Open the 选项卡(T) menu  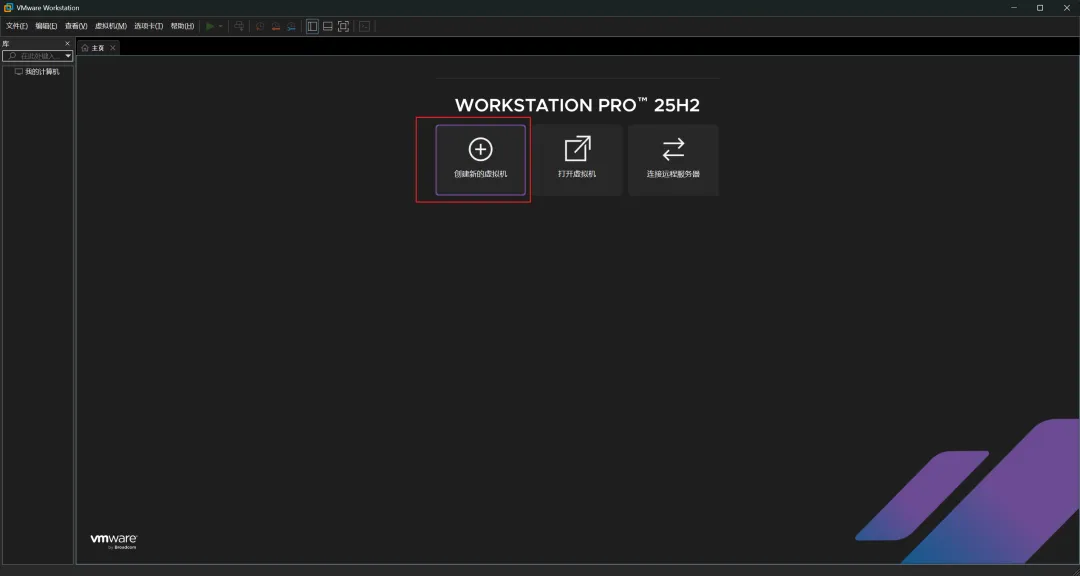148,26
